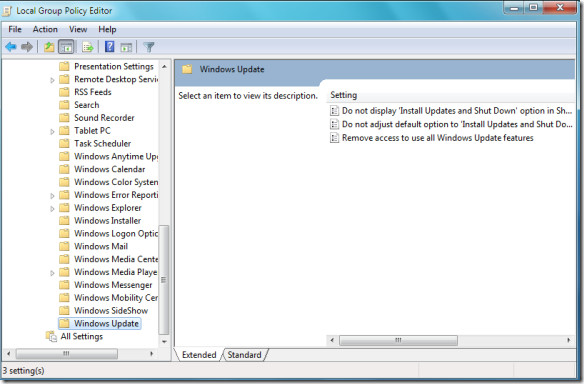Select Windows Anytime Upgrade tree item
The image size is (584, 384).
point(116,156)
